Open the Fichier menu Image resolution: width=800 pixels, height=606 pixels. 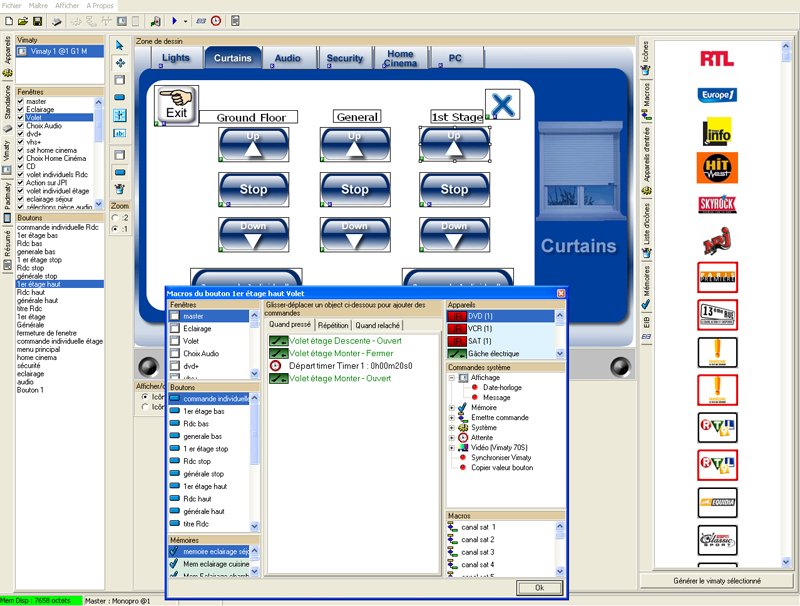point(13,5)
